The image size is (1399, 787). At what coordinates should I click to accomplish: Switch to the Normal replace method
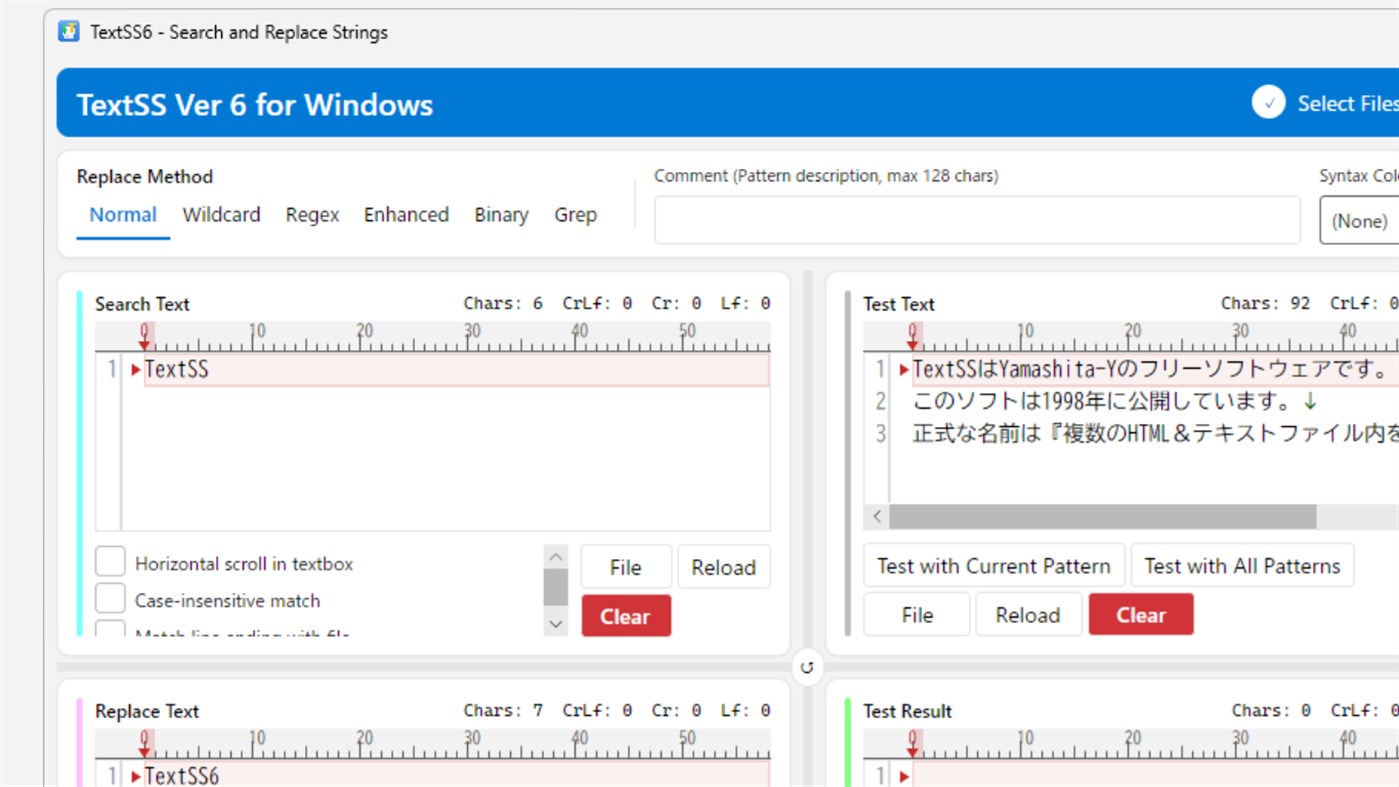click(x=123, y=215)
